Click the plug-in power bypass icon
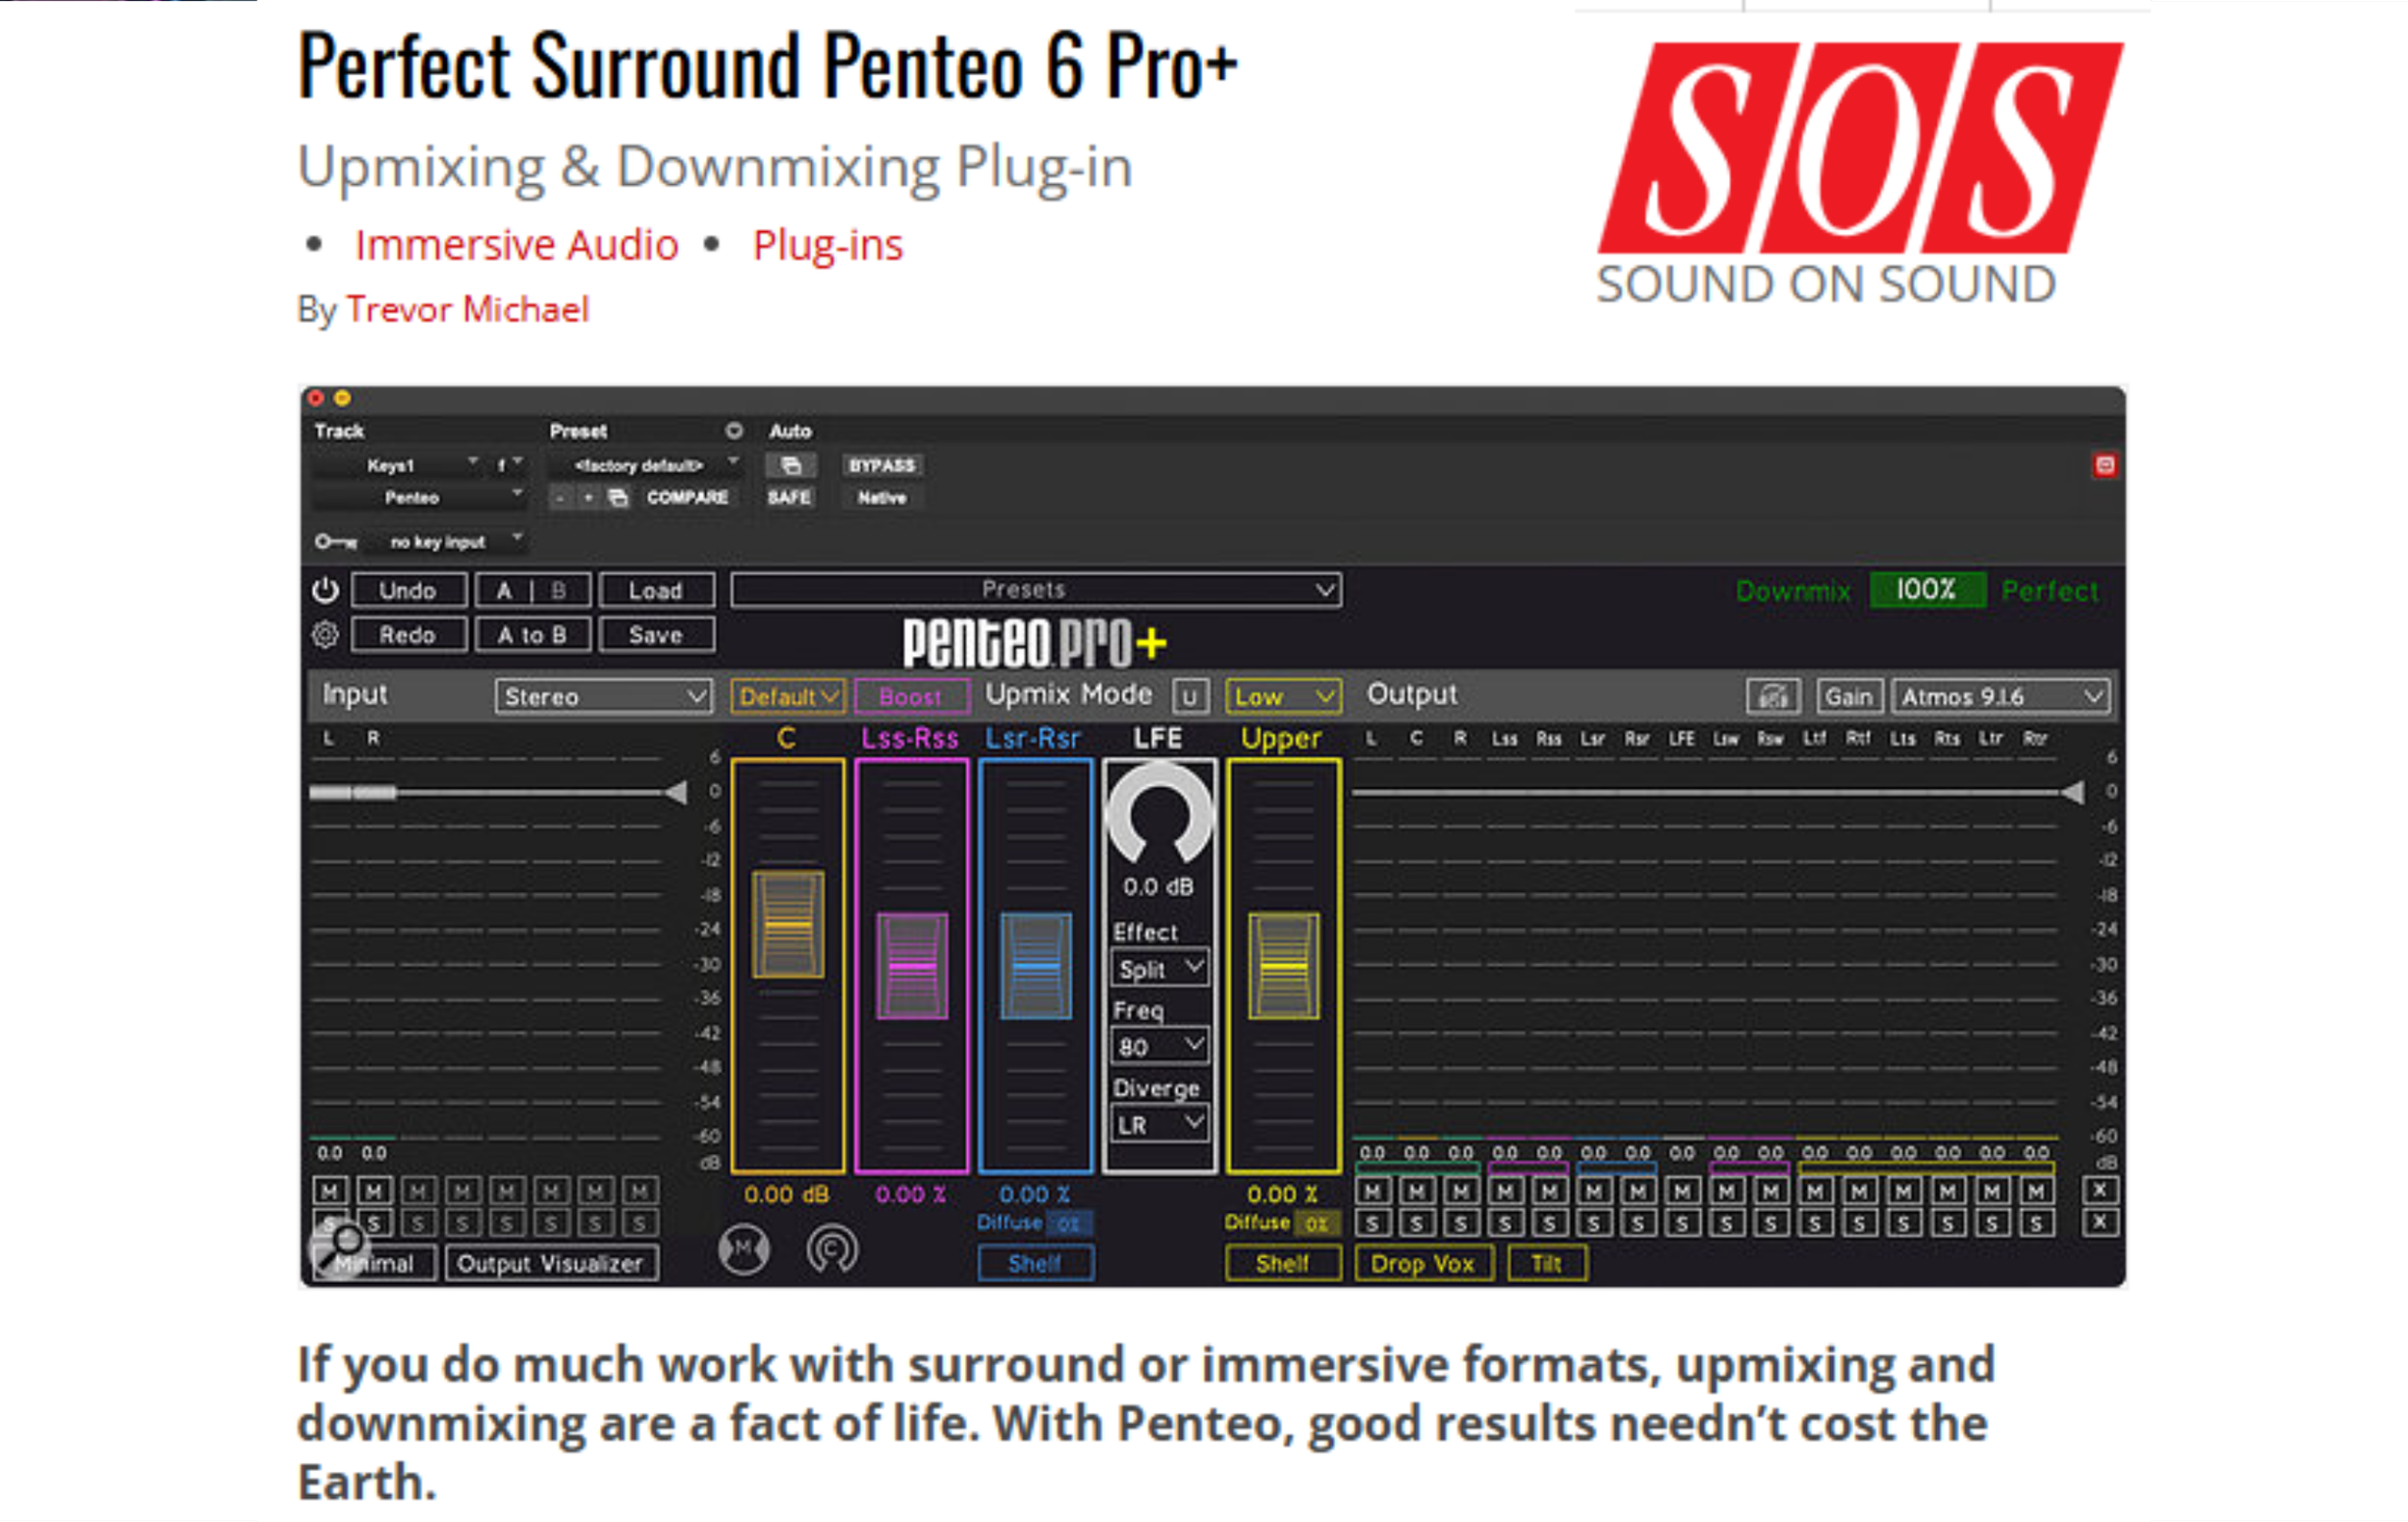 click(325, 590)
